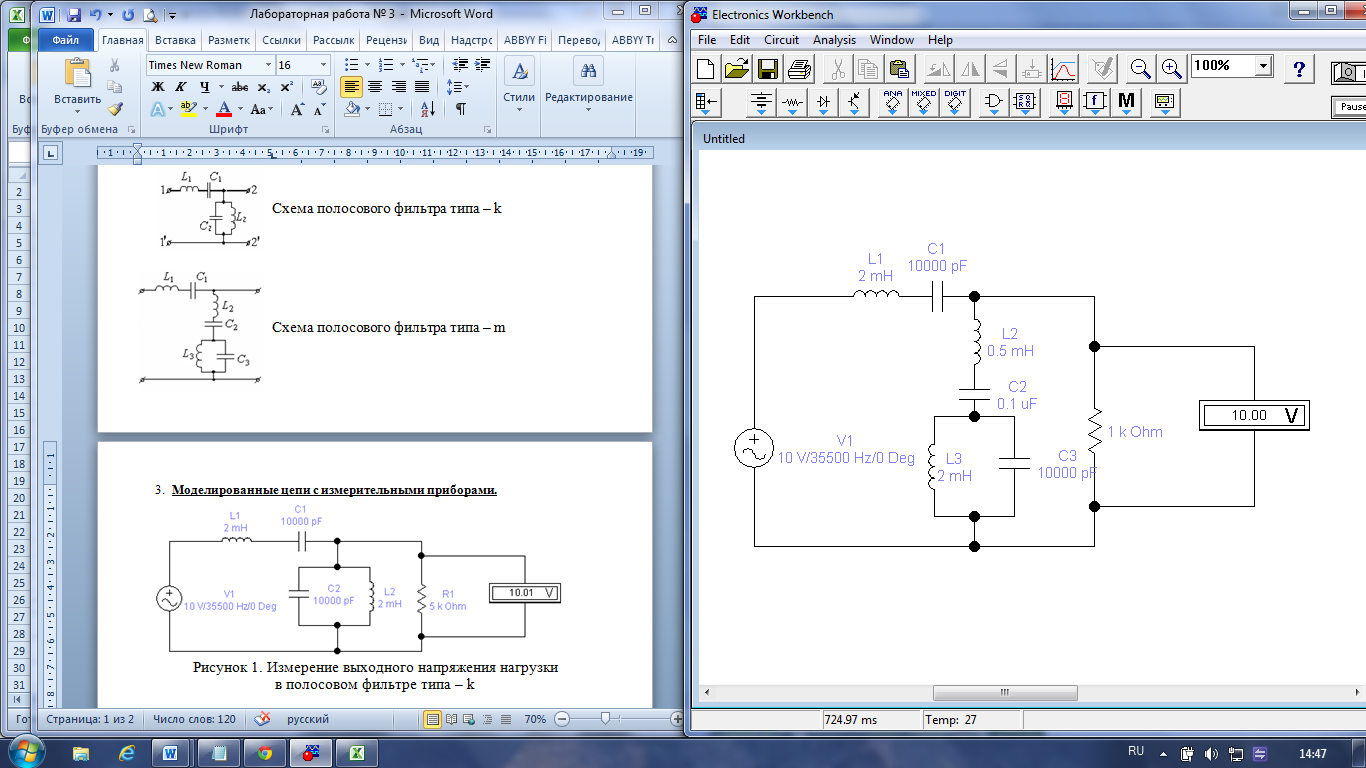Open the Analog ICs parts bin
The height and width of the screenshot is (768, 1366).
pos(894,102)
